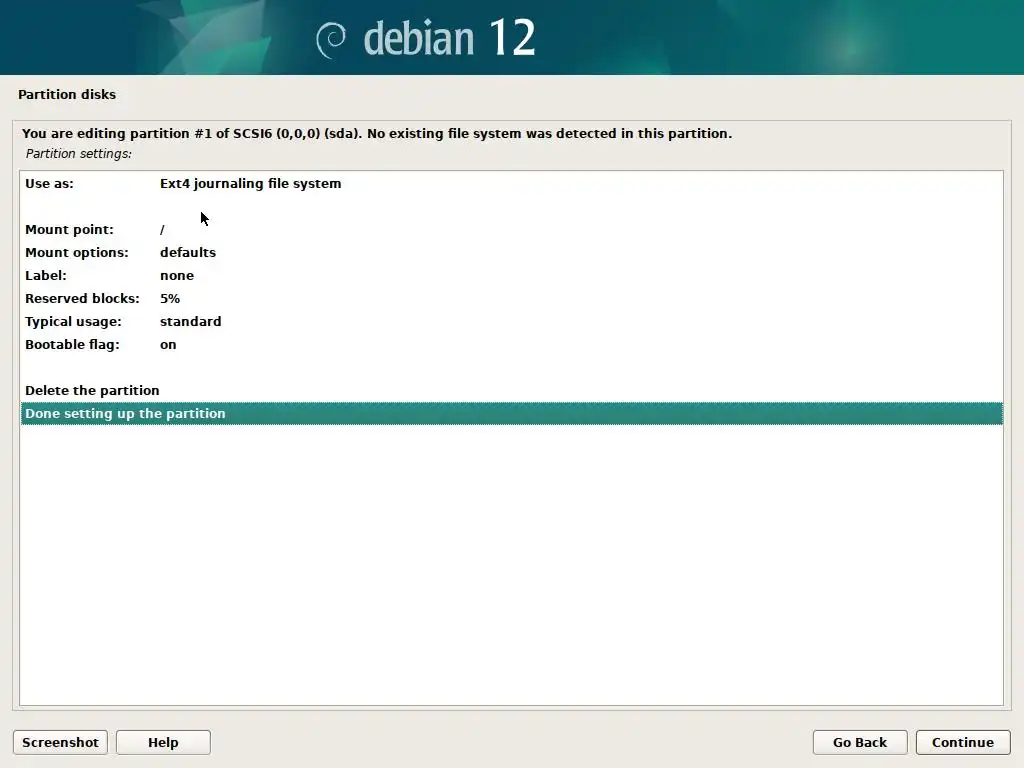Image resolution: width=1024 pixels, height=768 pixels.
Task: Select the 'Use as: Ext4 journaling file system' row
Action: coord(511,184)
